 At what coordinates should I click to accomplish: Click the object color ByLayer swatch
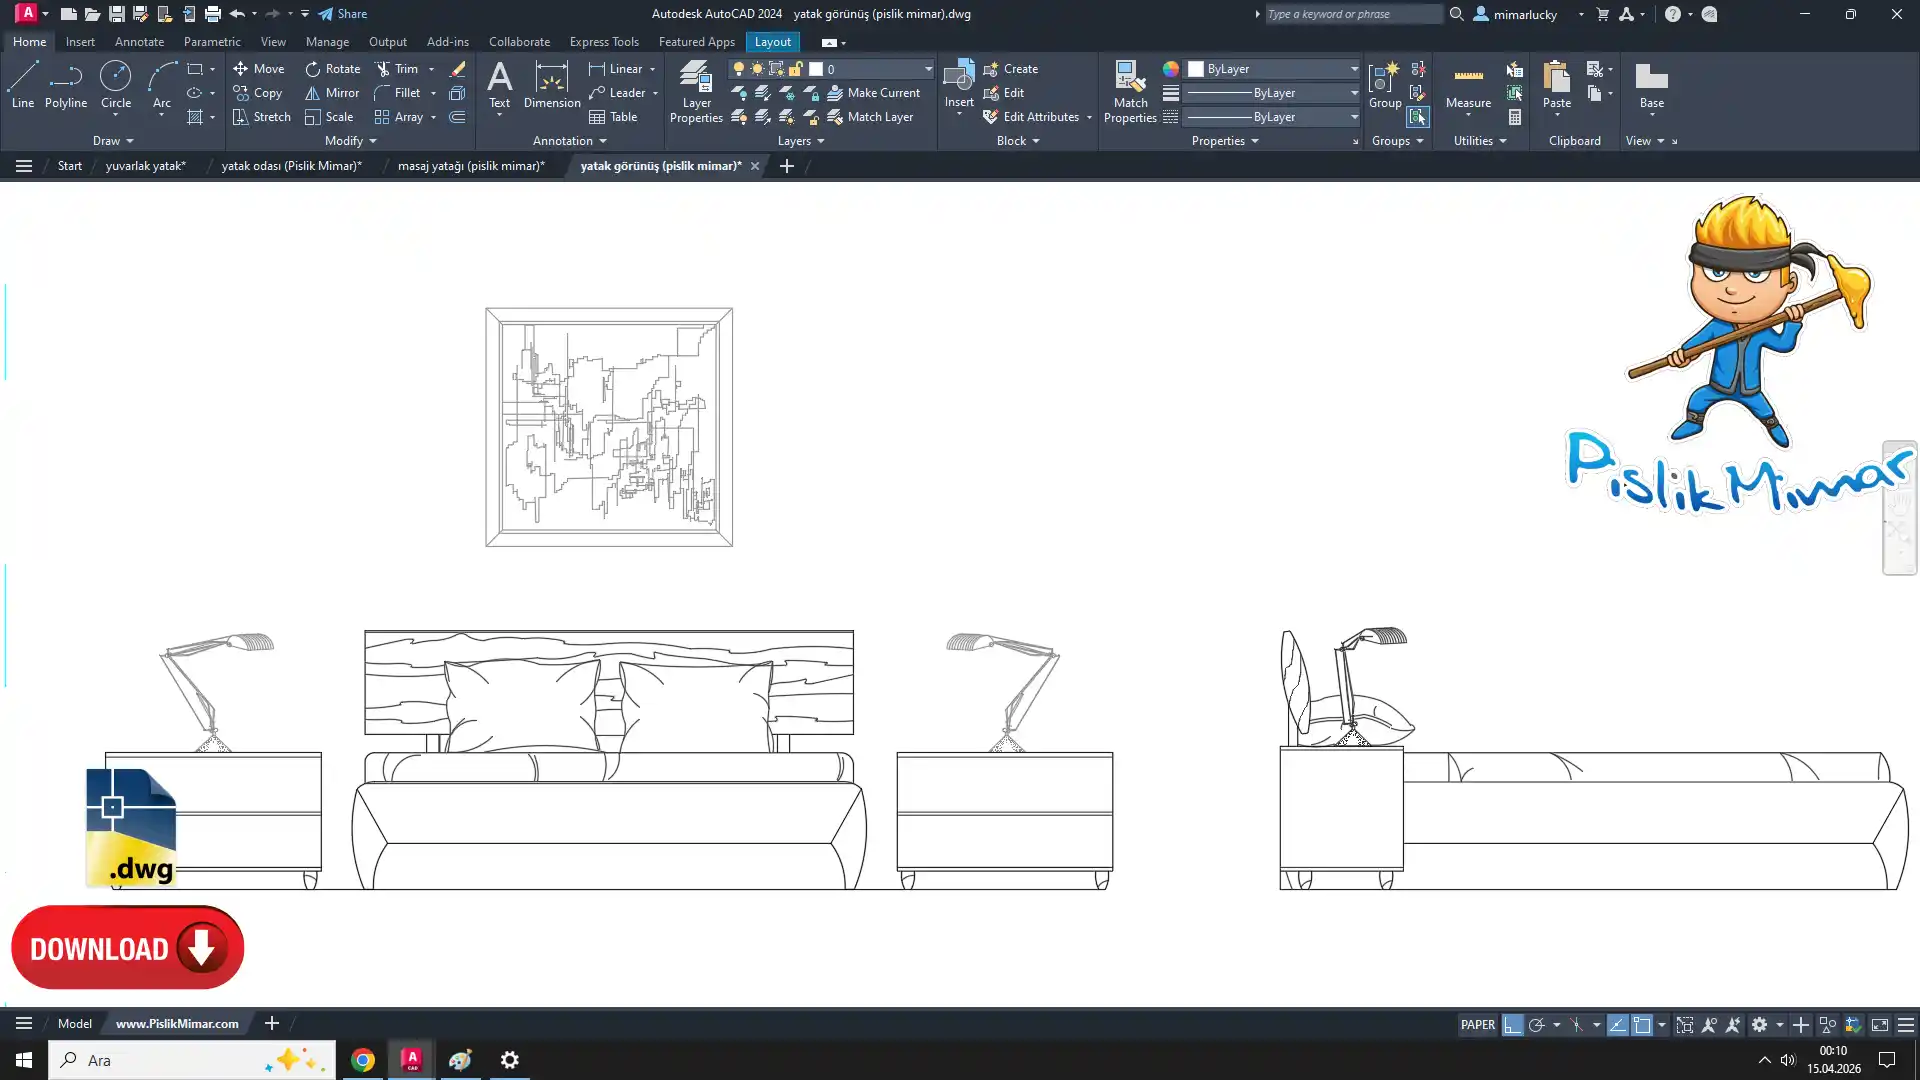point(1196,69)
